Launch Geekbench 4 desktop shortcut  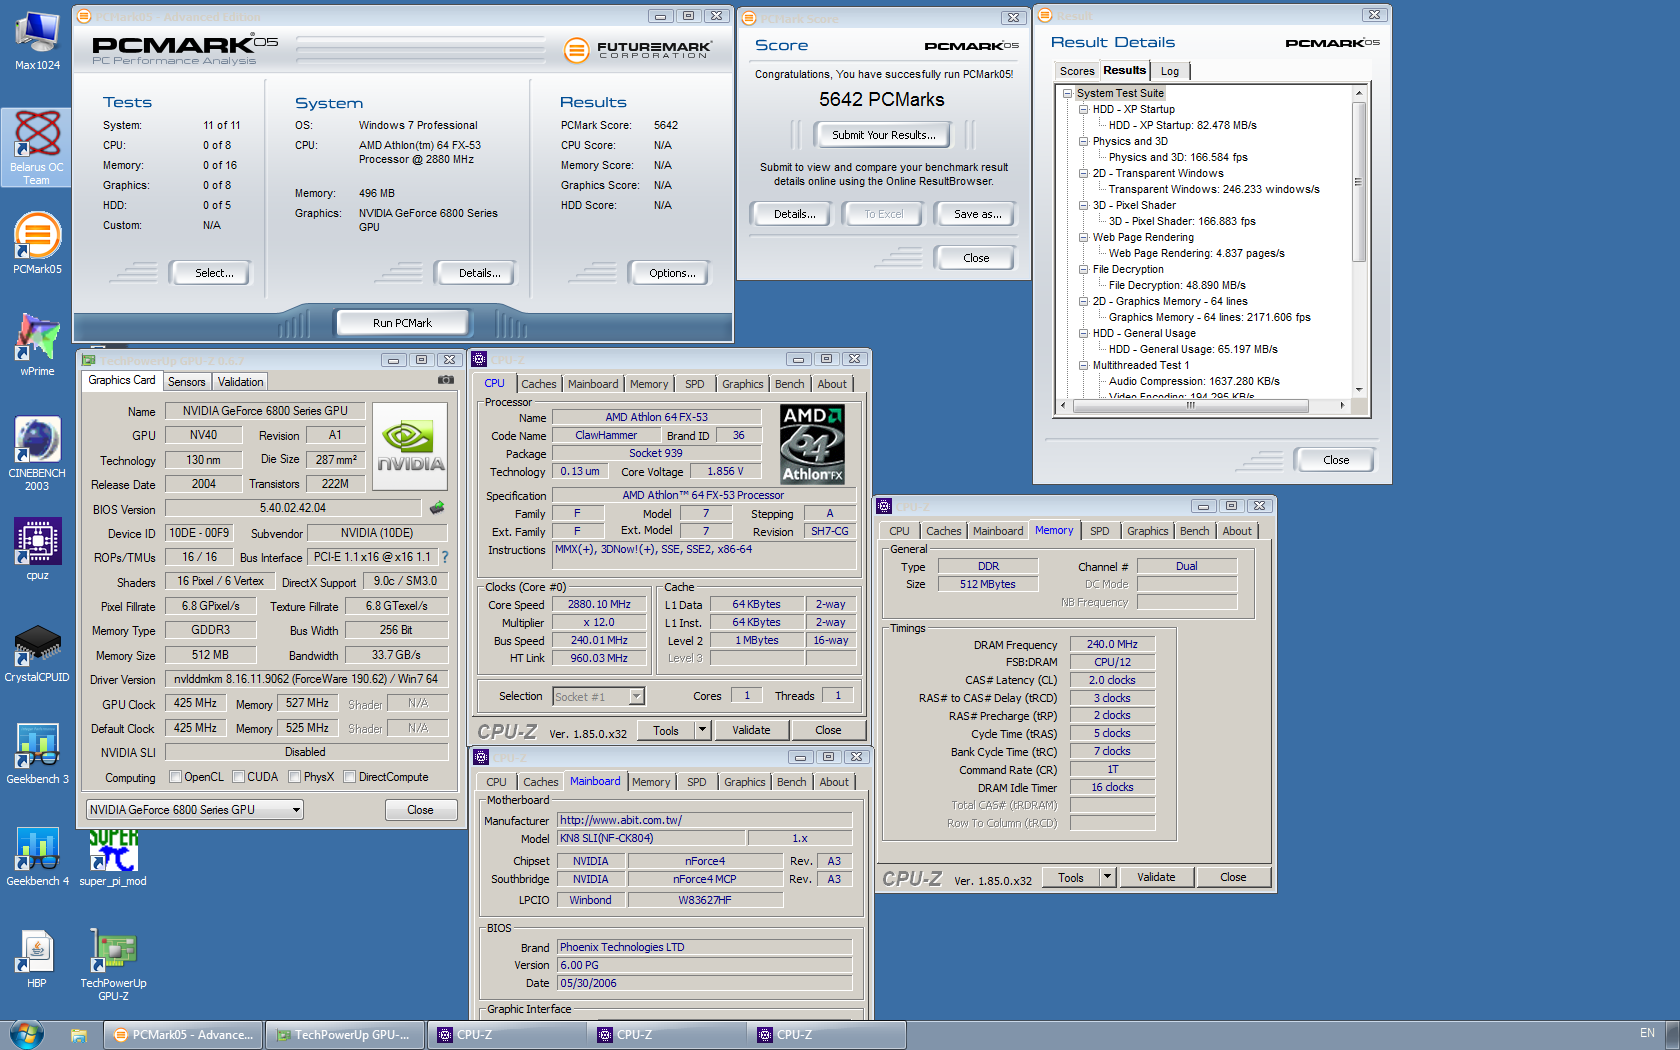(x=37, y=856)
